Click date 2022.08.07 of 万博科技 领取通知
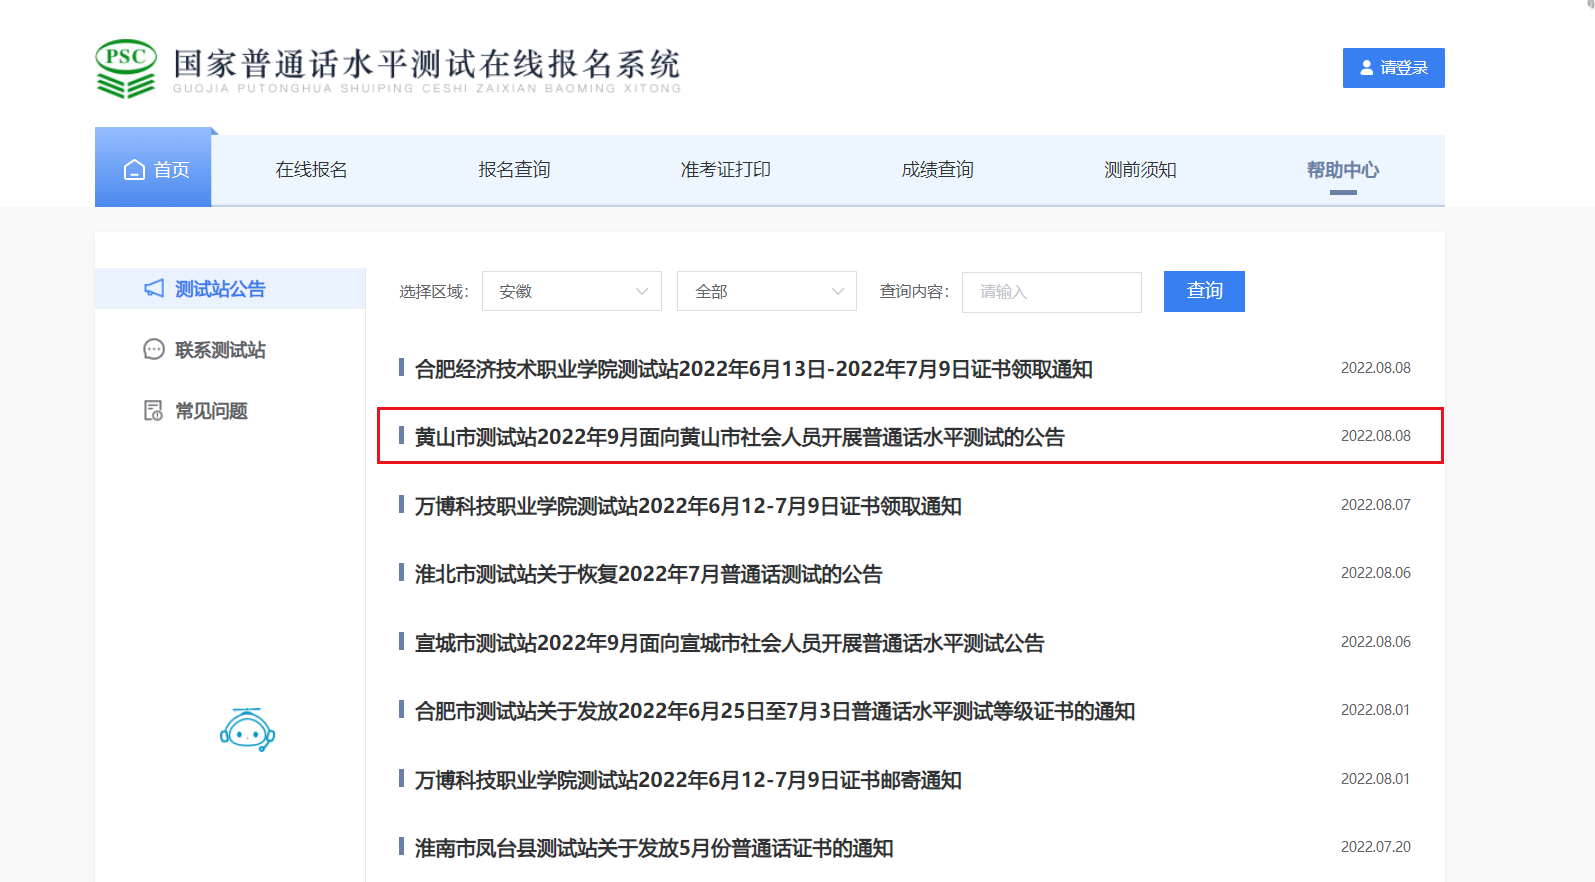Viewport: 1595px width, 882px height. [1376, 505]
